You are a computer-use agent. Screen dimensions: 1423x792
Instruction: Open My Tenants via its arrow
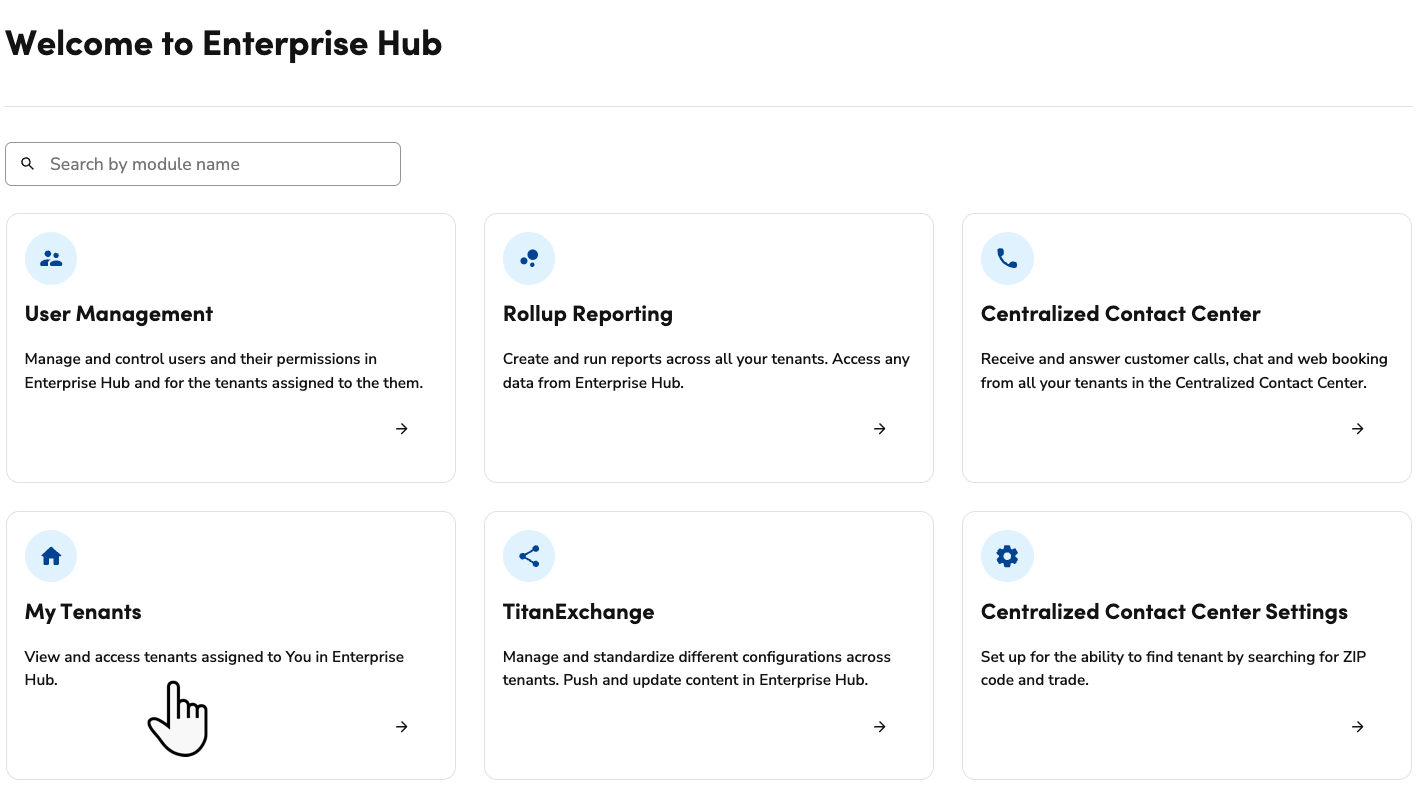(401, 726)
